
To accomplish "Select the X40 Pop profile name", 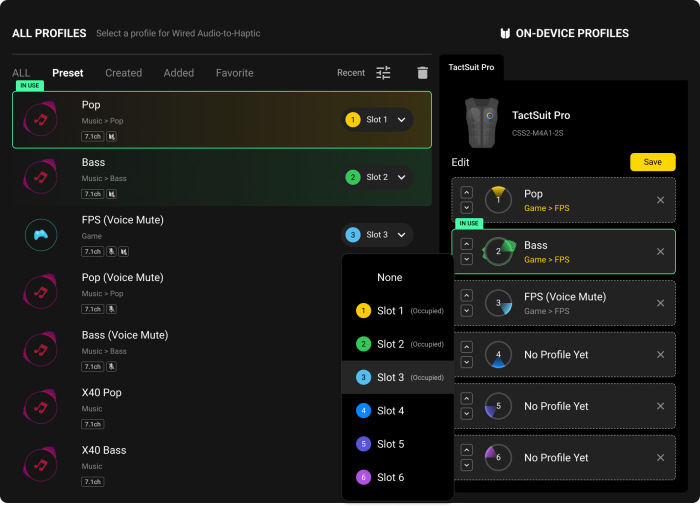I will click(101, 393).
